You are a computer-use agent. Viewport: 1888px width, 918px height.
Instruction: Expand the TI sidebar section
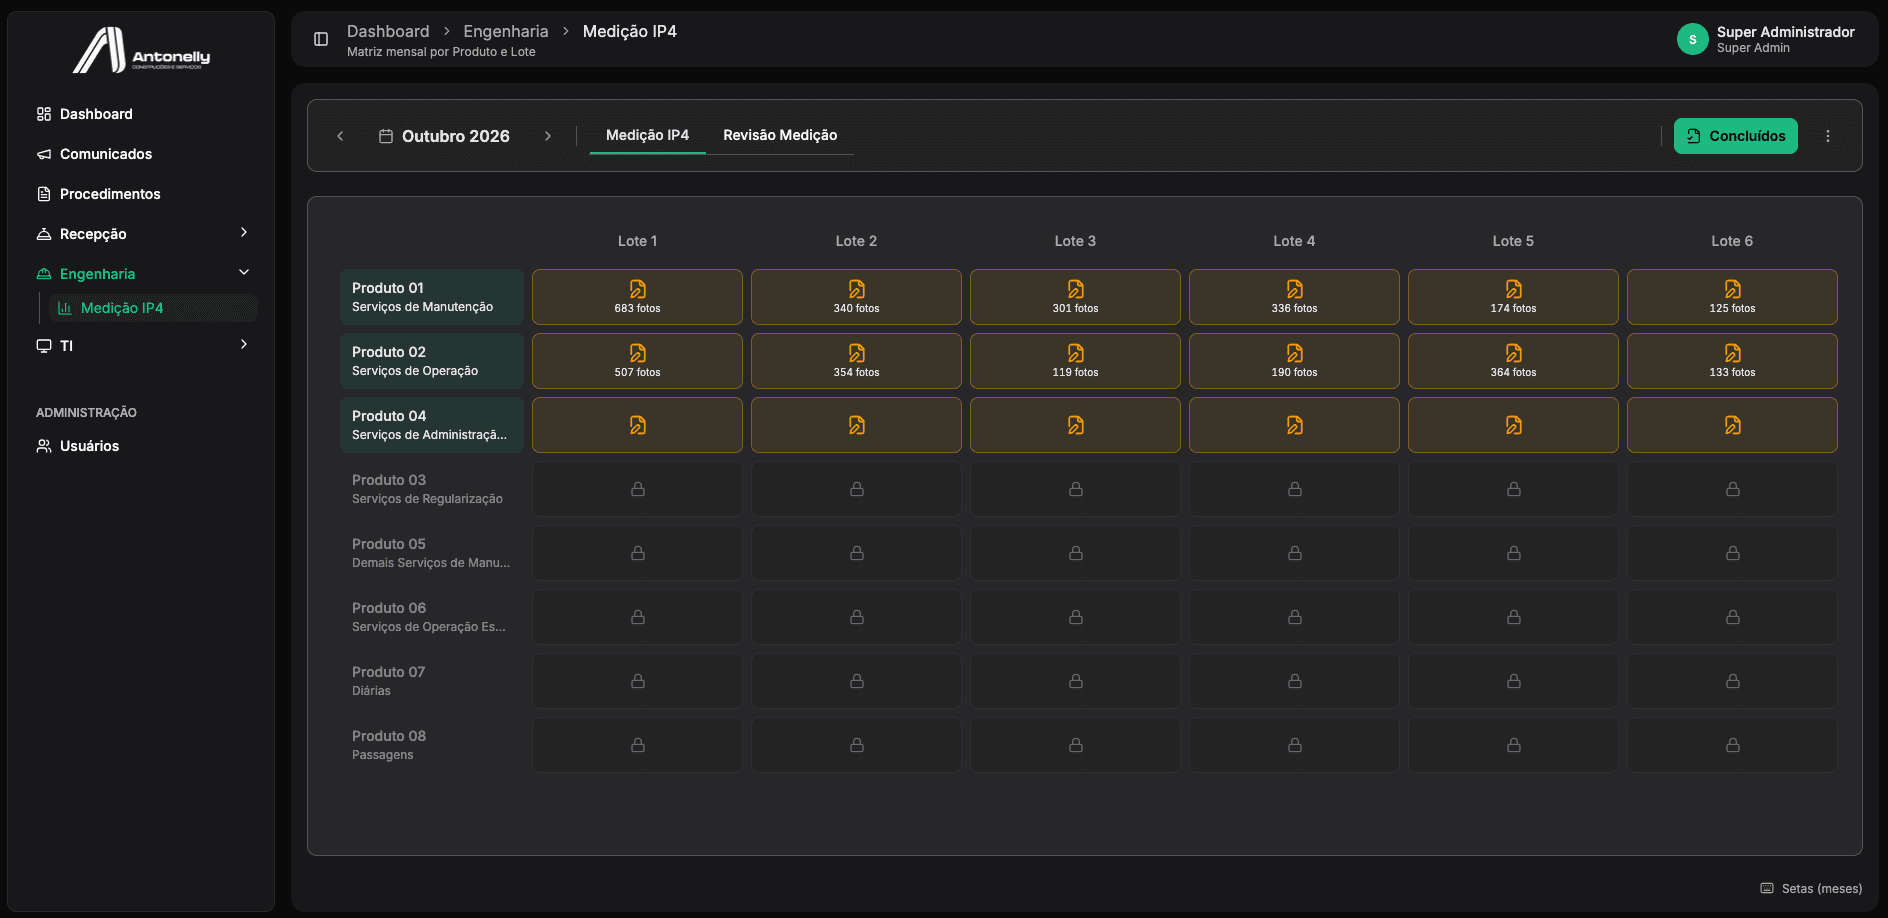click(142, 345)
